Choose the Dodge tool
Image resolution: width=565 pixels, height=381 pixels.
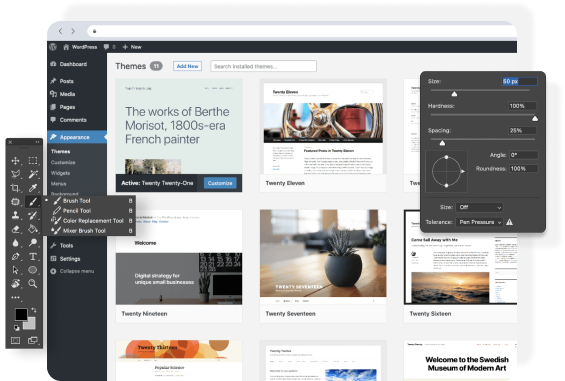(x=33, y=243)
